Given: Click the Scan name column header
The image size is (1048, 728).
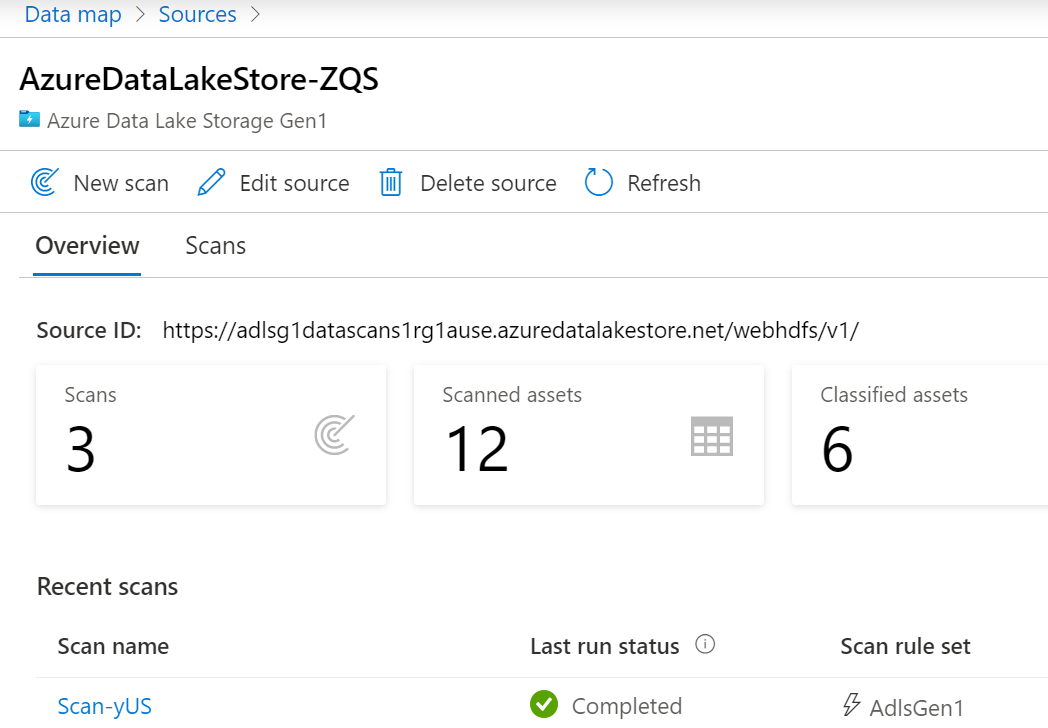Looking at the screenshot, I should pyautogui.click(x=113, y=647).
